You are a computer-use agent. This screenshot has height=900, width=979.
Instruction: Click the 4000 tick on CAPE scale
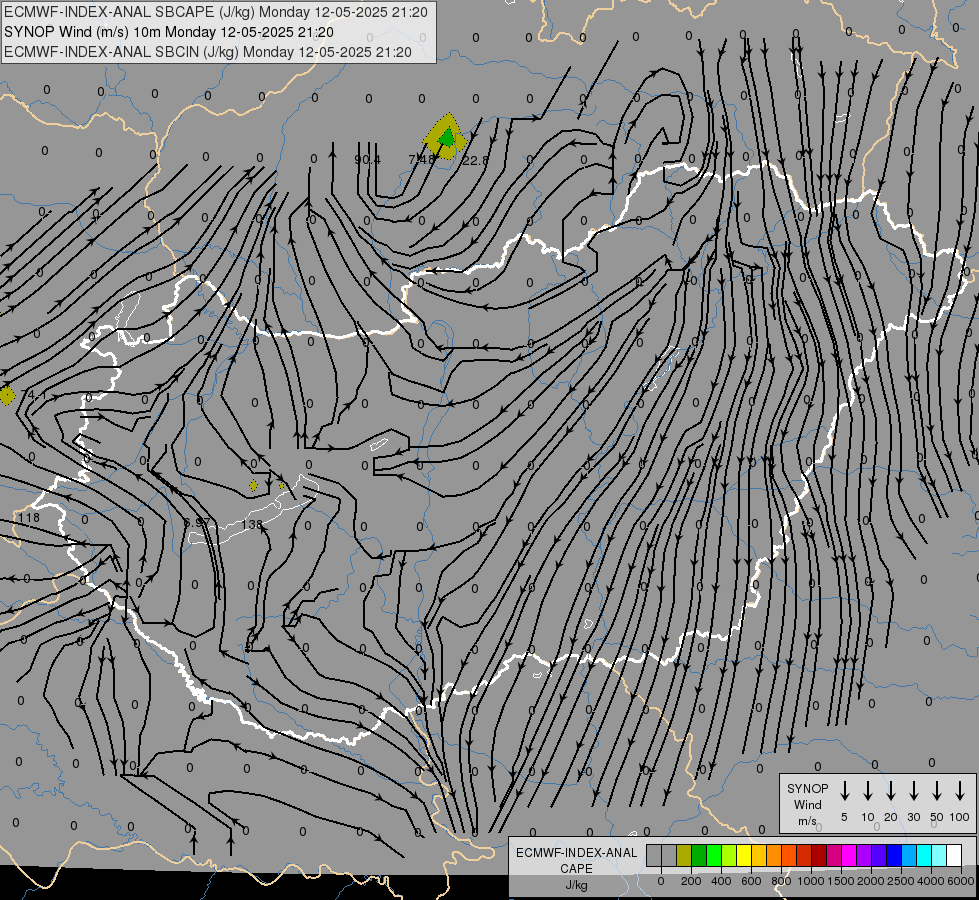931,881
